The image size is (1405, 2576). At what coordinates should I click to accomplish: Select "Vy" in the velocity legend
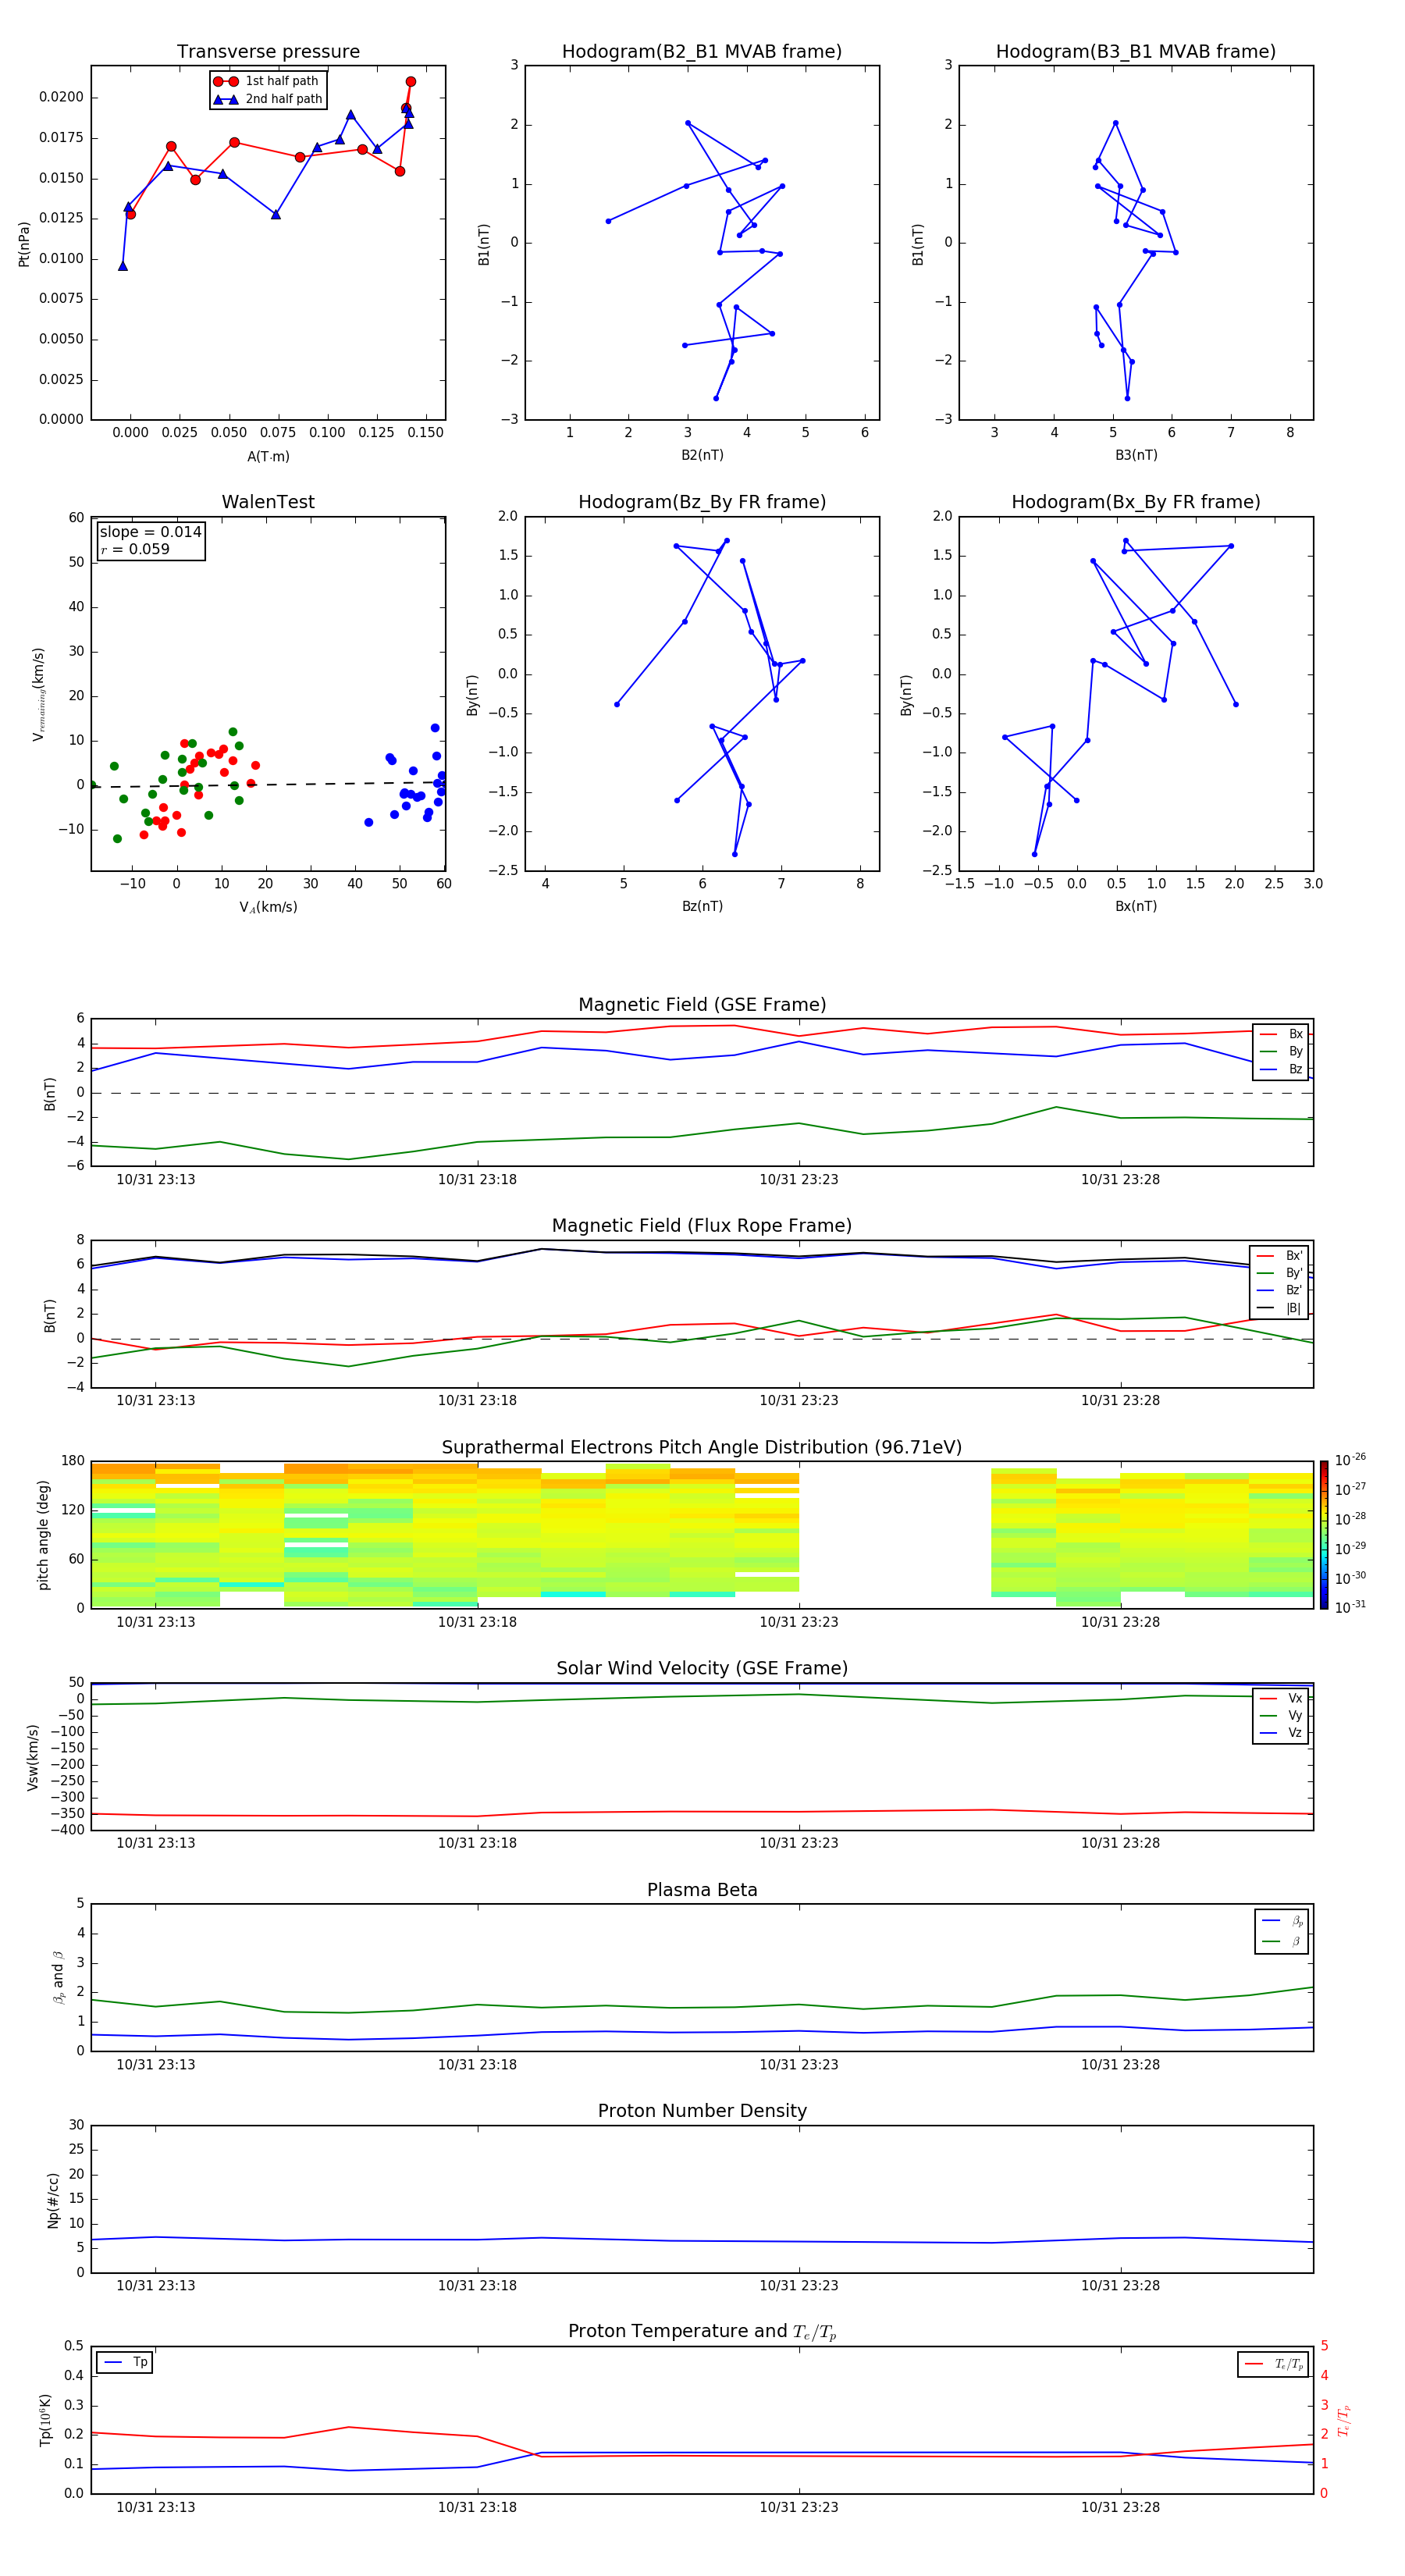(x=1281, y=1715)
